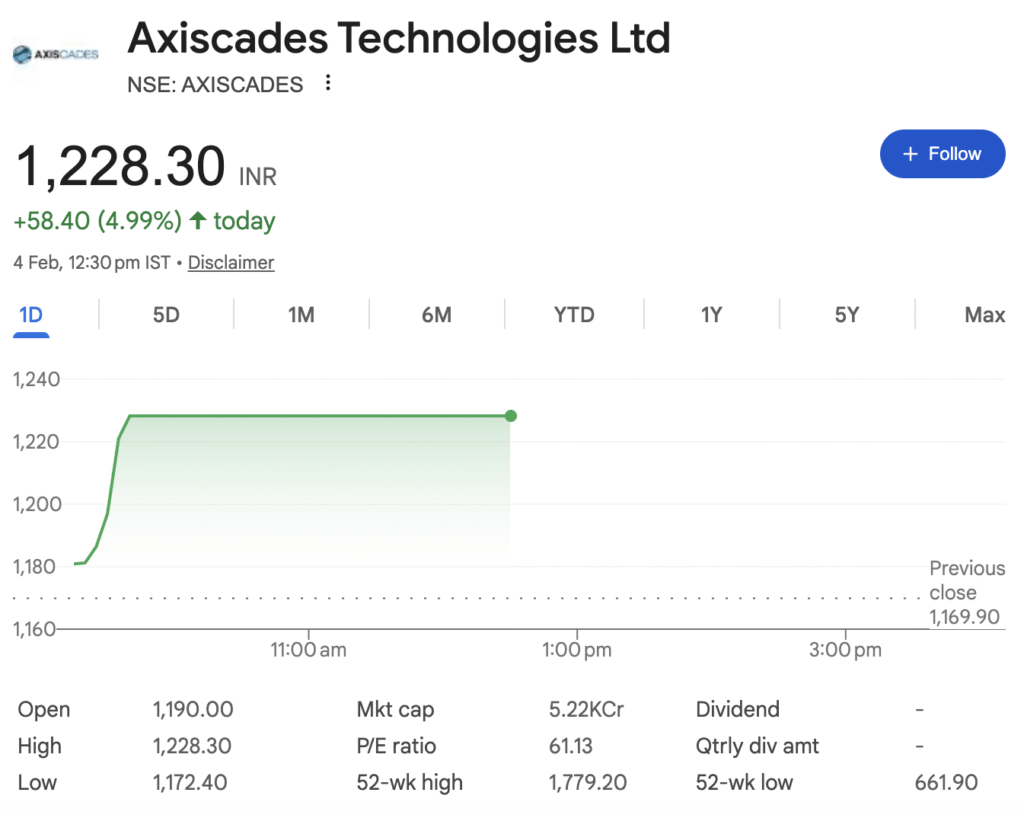Switch to the 5D chart tab
Screen dimensions: 1024x815
pos(166,315)
